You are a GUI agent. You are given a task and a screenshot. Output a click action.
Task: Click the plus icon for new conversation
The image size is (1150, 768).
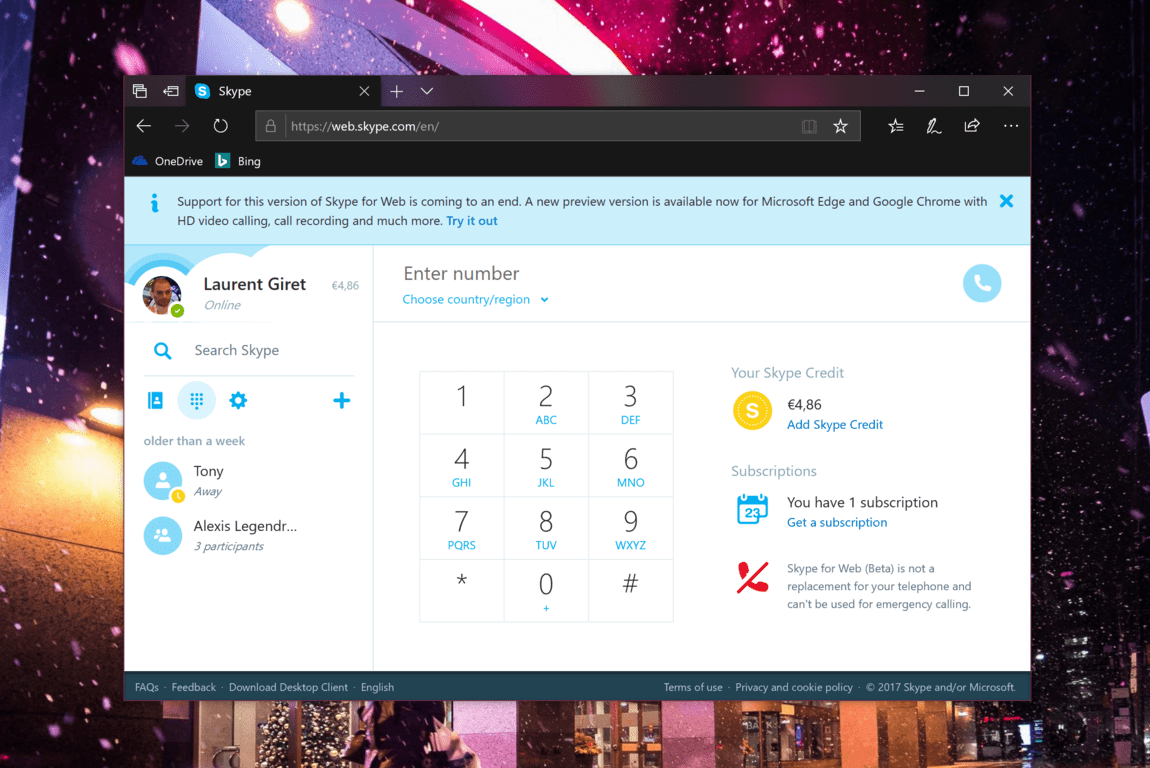coord(341,400)
